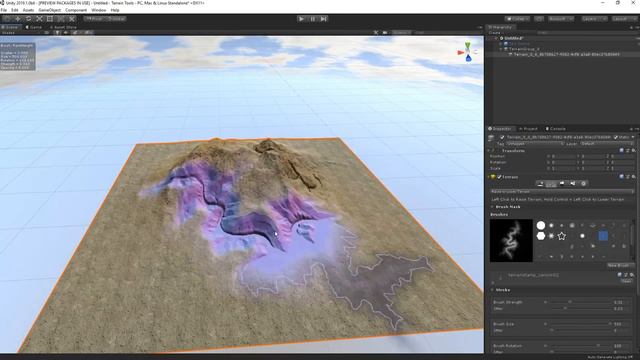
Task: Choose the small soft round brush beside circle
Action: 551,225
